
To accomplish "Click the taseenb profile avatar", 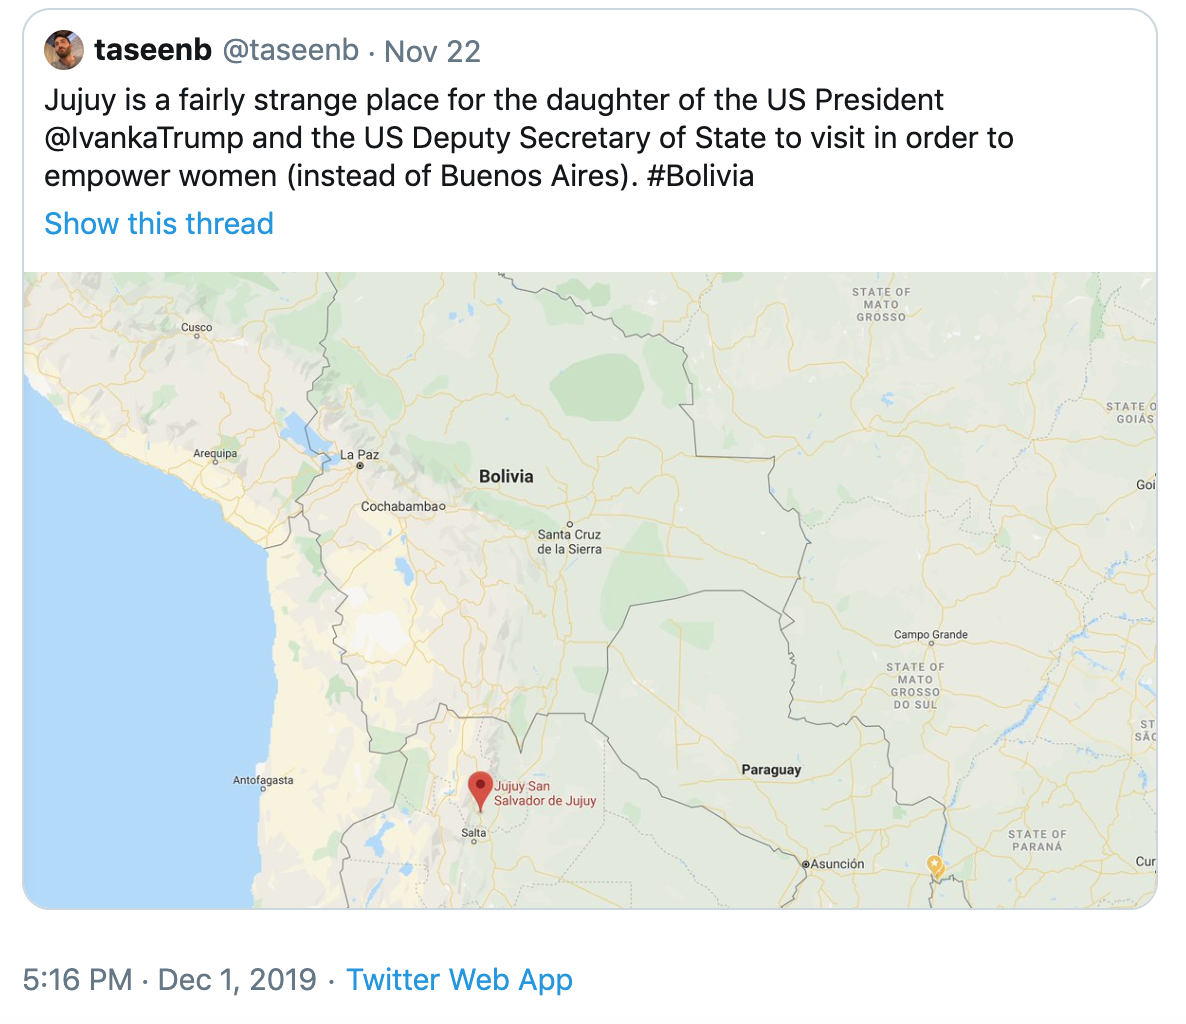I will [x=64, y=50].
